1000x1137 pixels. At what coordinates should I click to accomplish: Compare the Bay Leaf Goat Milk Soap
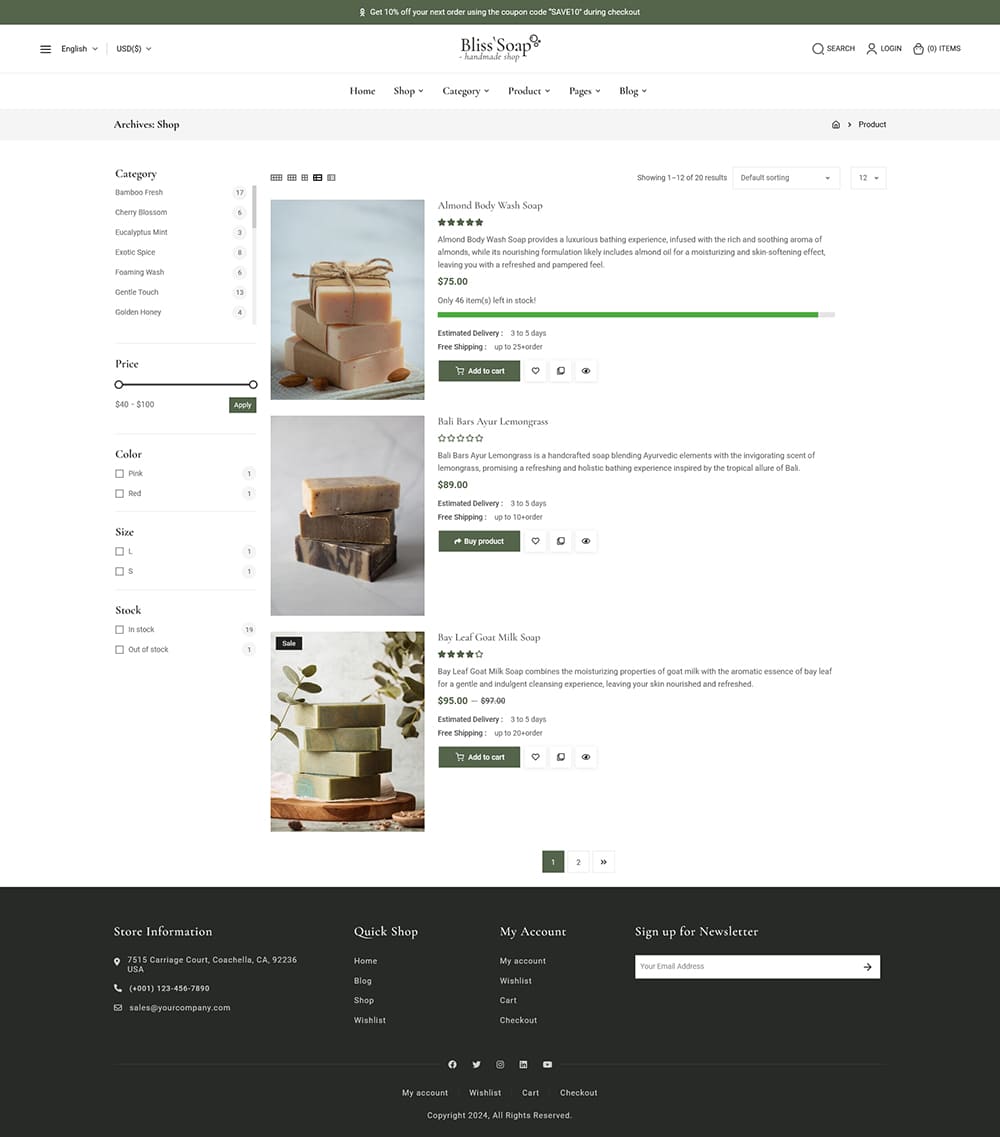coord(560,757)
